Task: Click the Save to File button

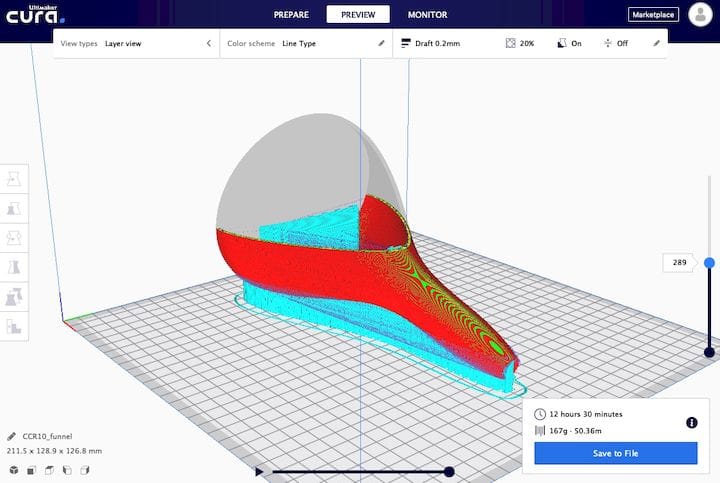Action: point(615,453)
